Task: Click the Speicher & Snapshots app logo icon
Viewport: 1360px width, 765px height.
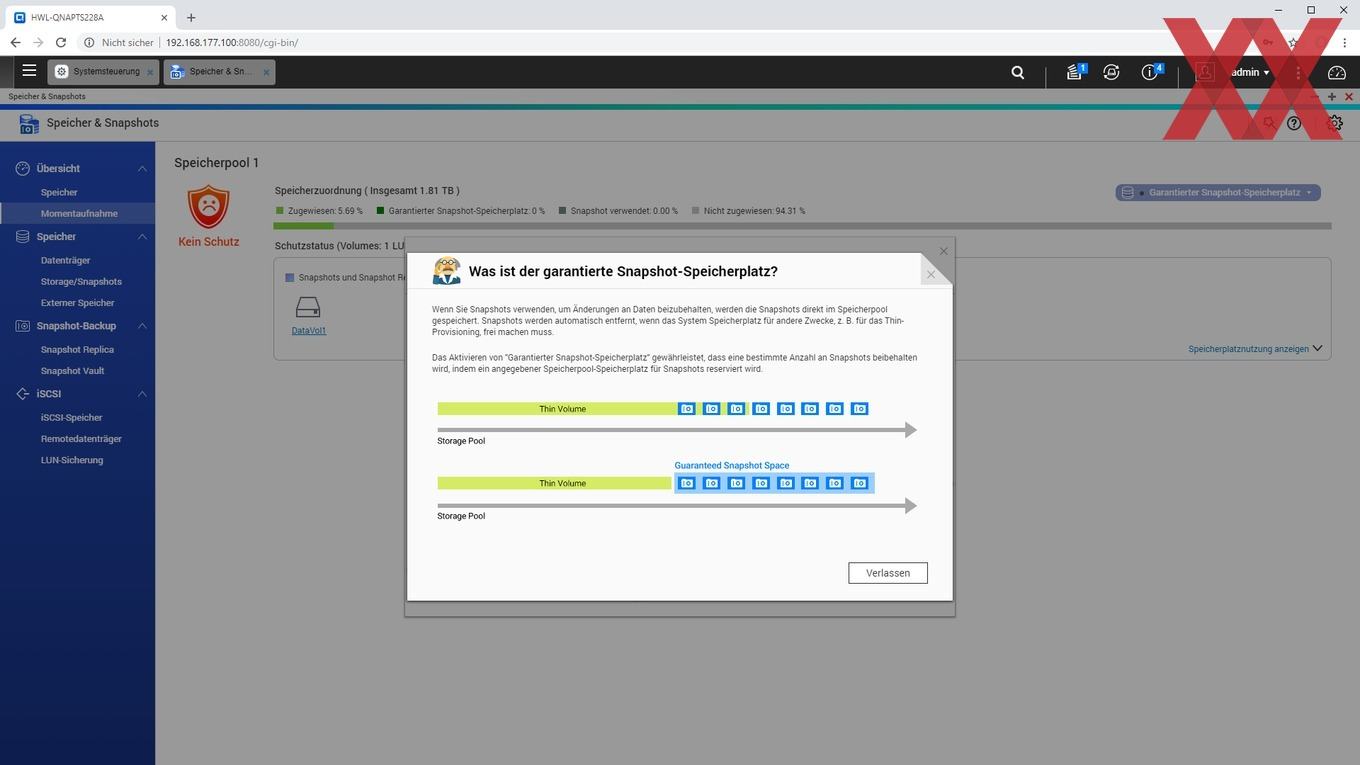Action: click(29, 123)
